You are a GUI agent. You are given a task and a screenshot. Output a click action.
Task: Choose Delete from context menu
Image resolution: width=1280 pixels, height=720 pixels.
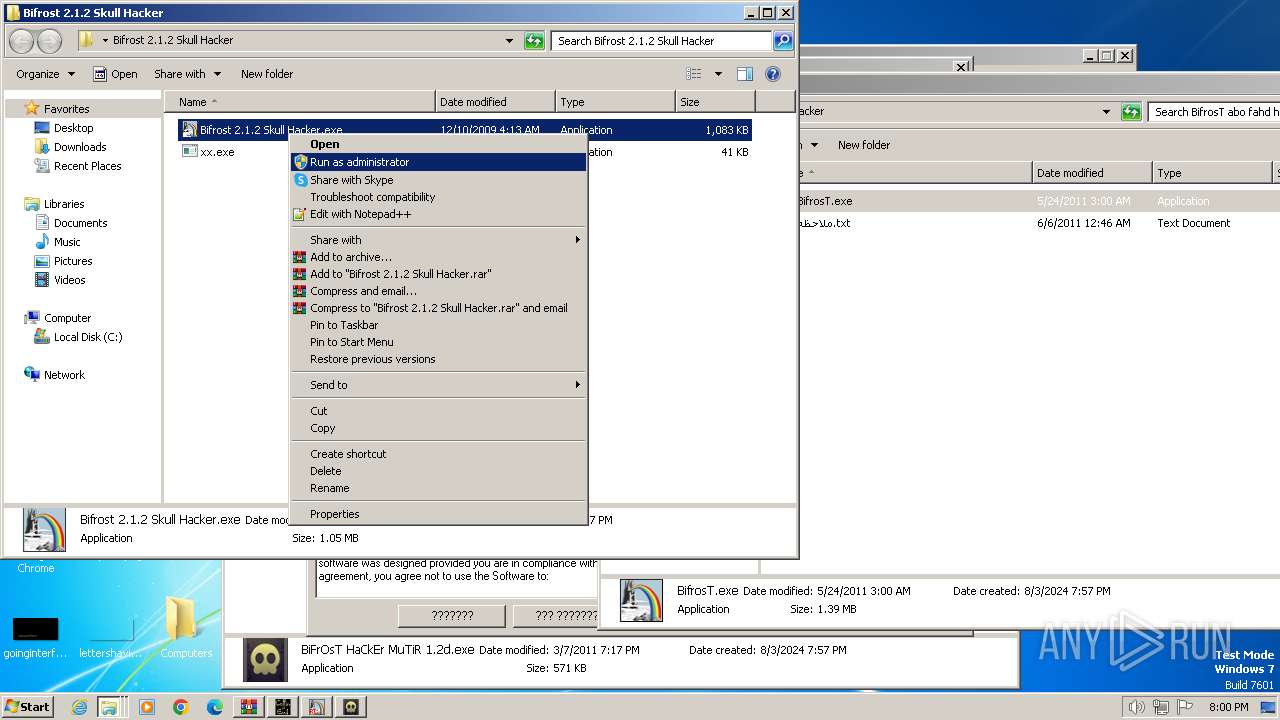pyautogui.click(x=438, y=471)
